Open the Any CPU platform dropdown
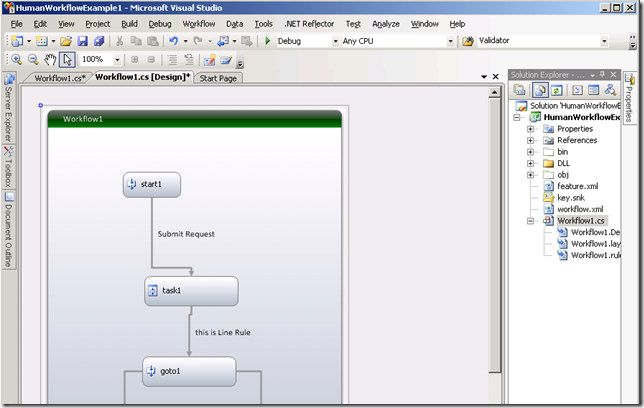Image resolution: width=644 pixels, height=408 pixels. pyautogui.click(x=451, y=41)
